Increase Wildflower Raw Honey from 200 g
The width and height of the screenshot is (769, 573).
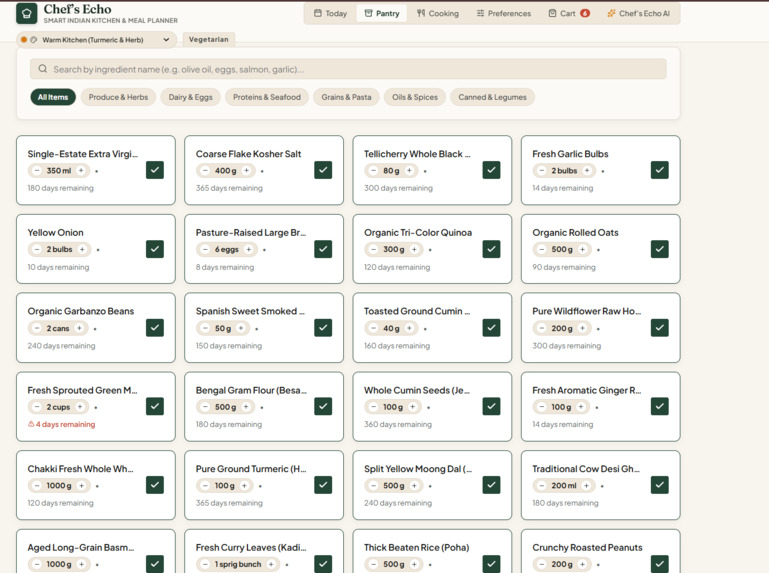pos(582,328)
